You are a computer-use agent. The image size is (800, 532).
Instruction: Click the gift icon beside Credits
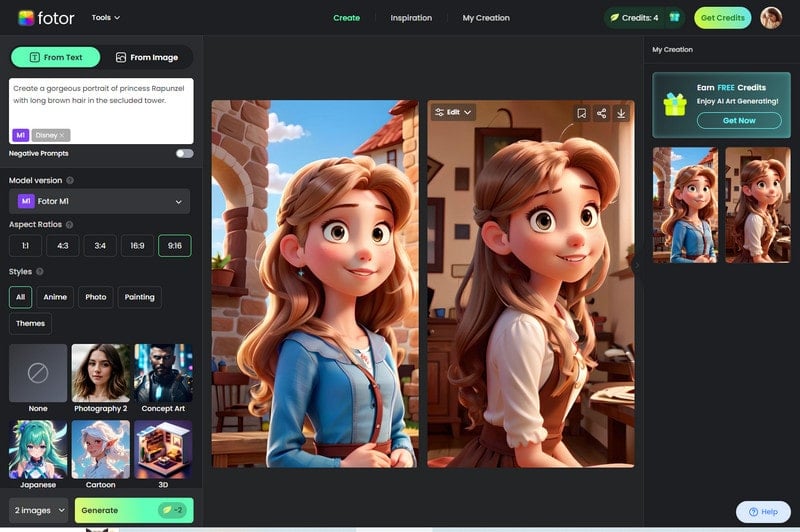coord(674,17)
